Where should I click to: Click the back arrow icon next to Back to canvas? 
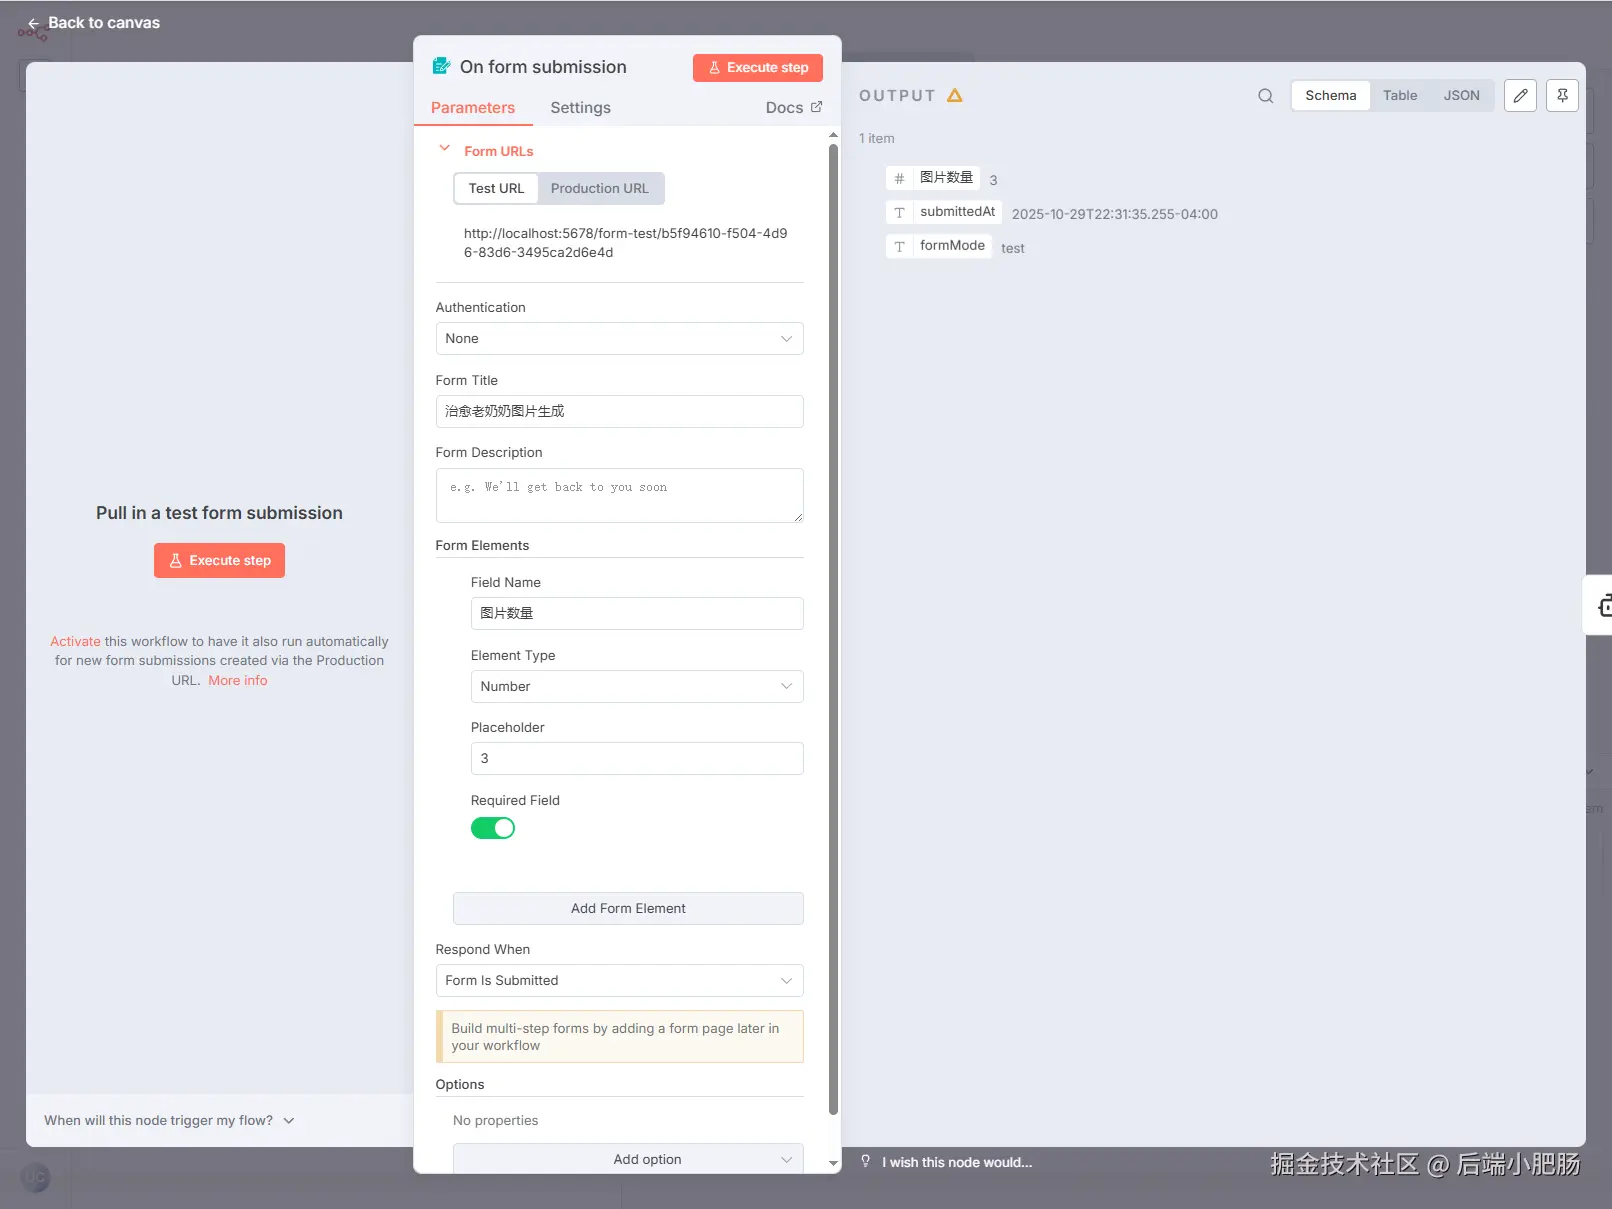(33, 23)
